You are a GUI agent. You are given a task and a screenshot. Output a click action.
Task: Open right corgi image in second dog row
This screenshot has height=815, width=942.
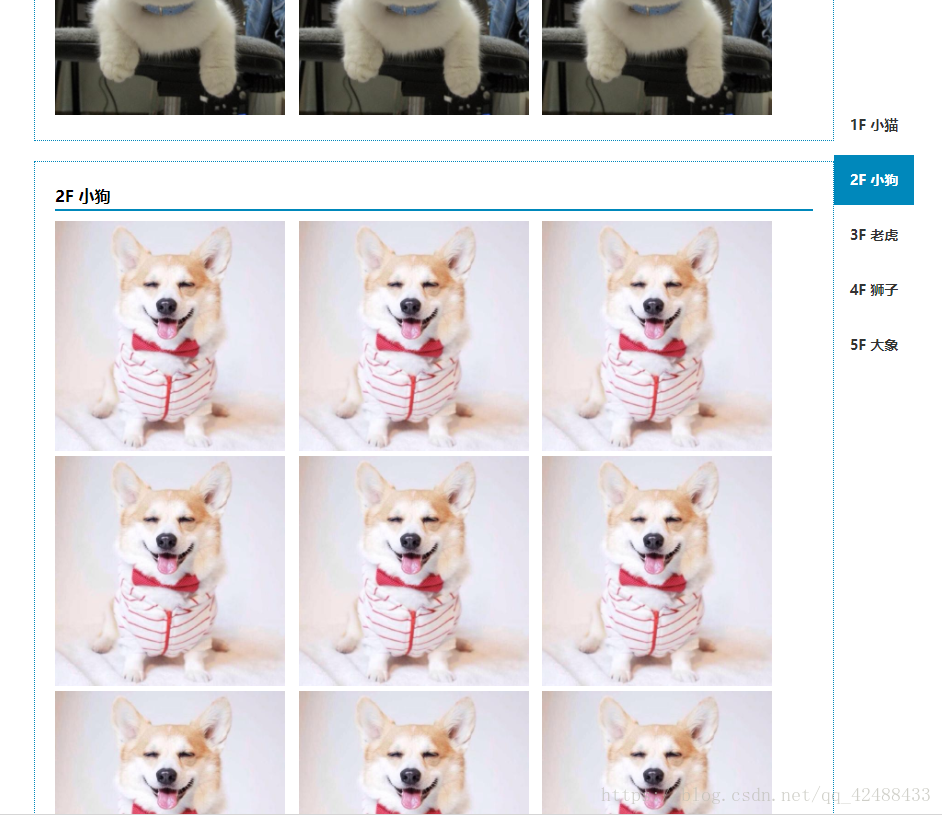click(x=657, y=571)
